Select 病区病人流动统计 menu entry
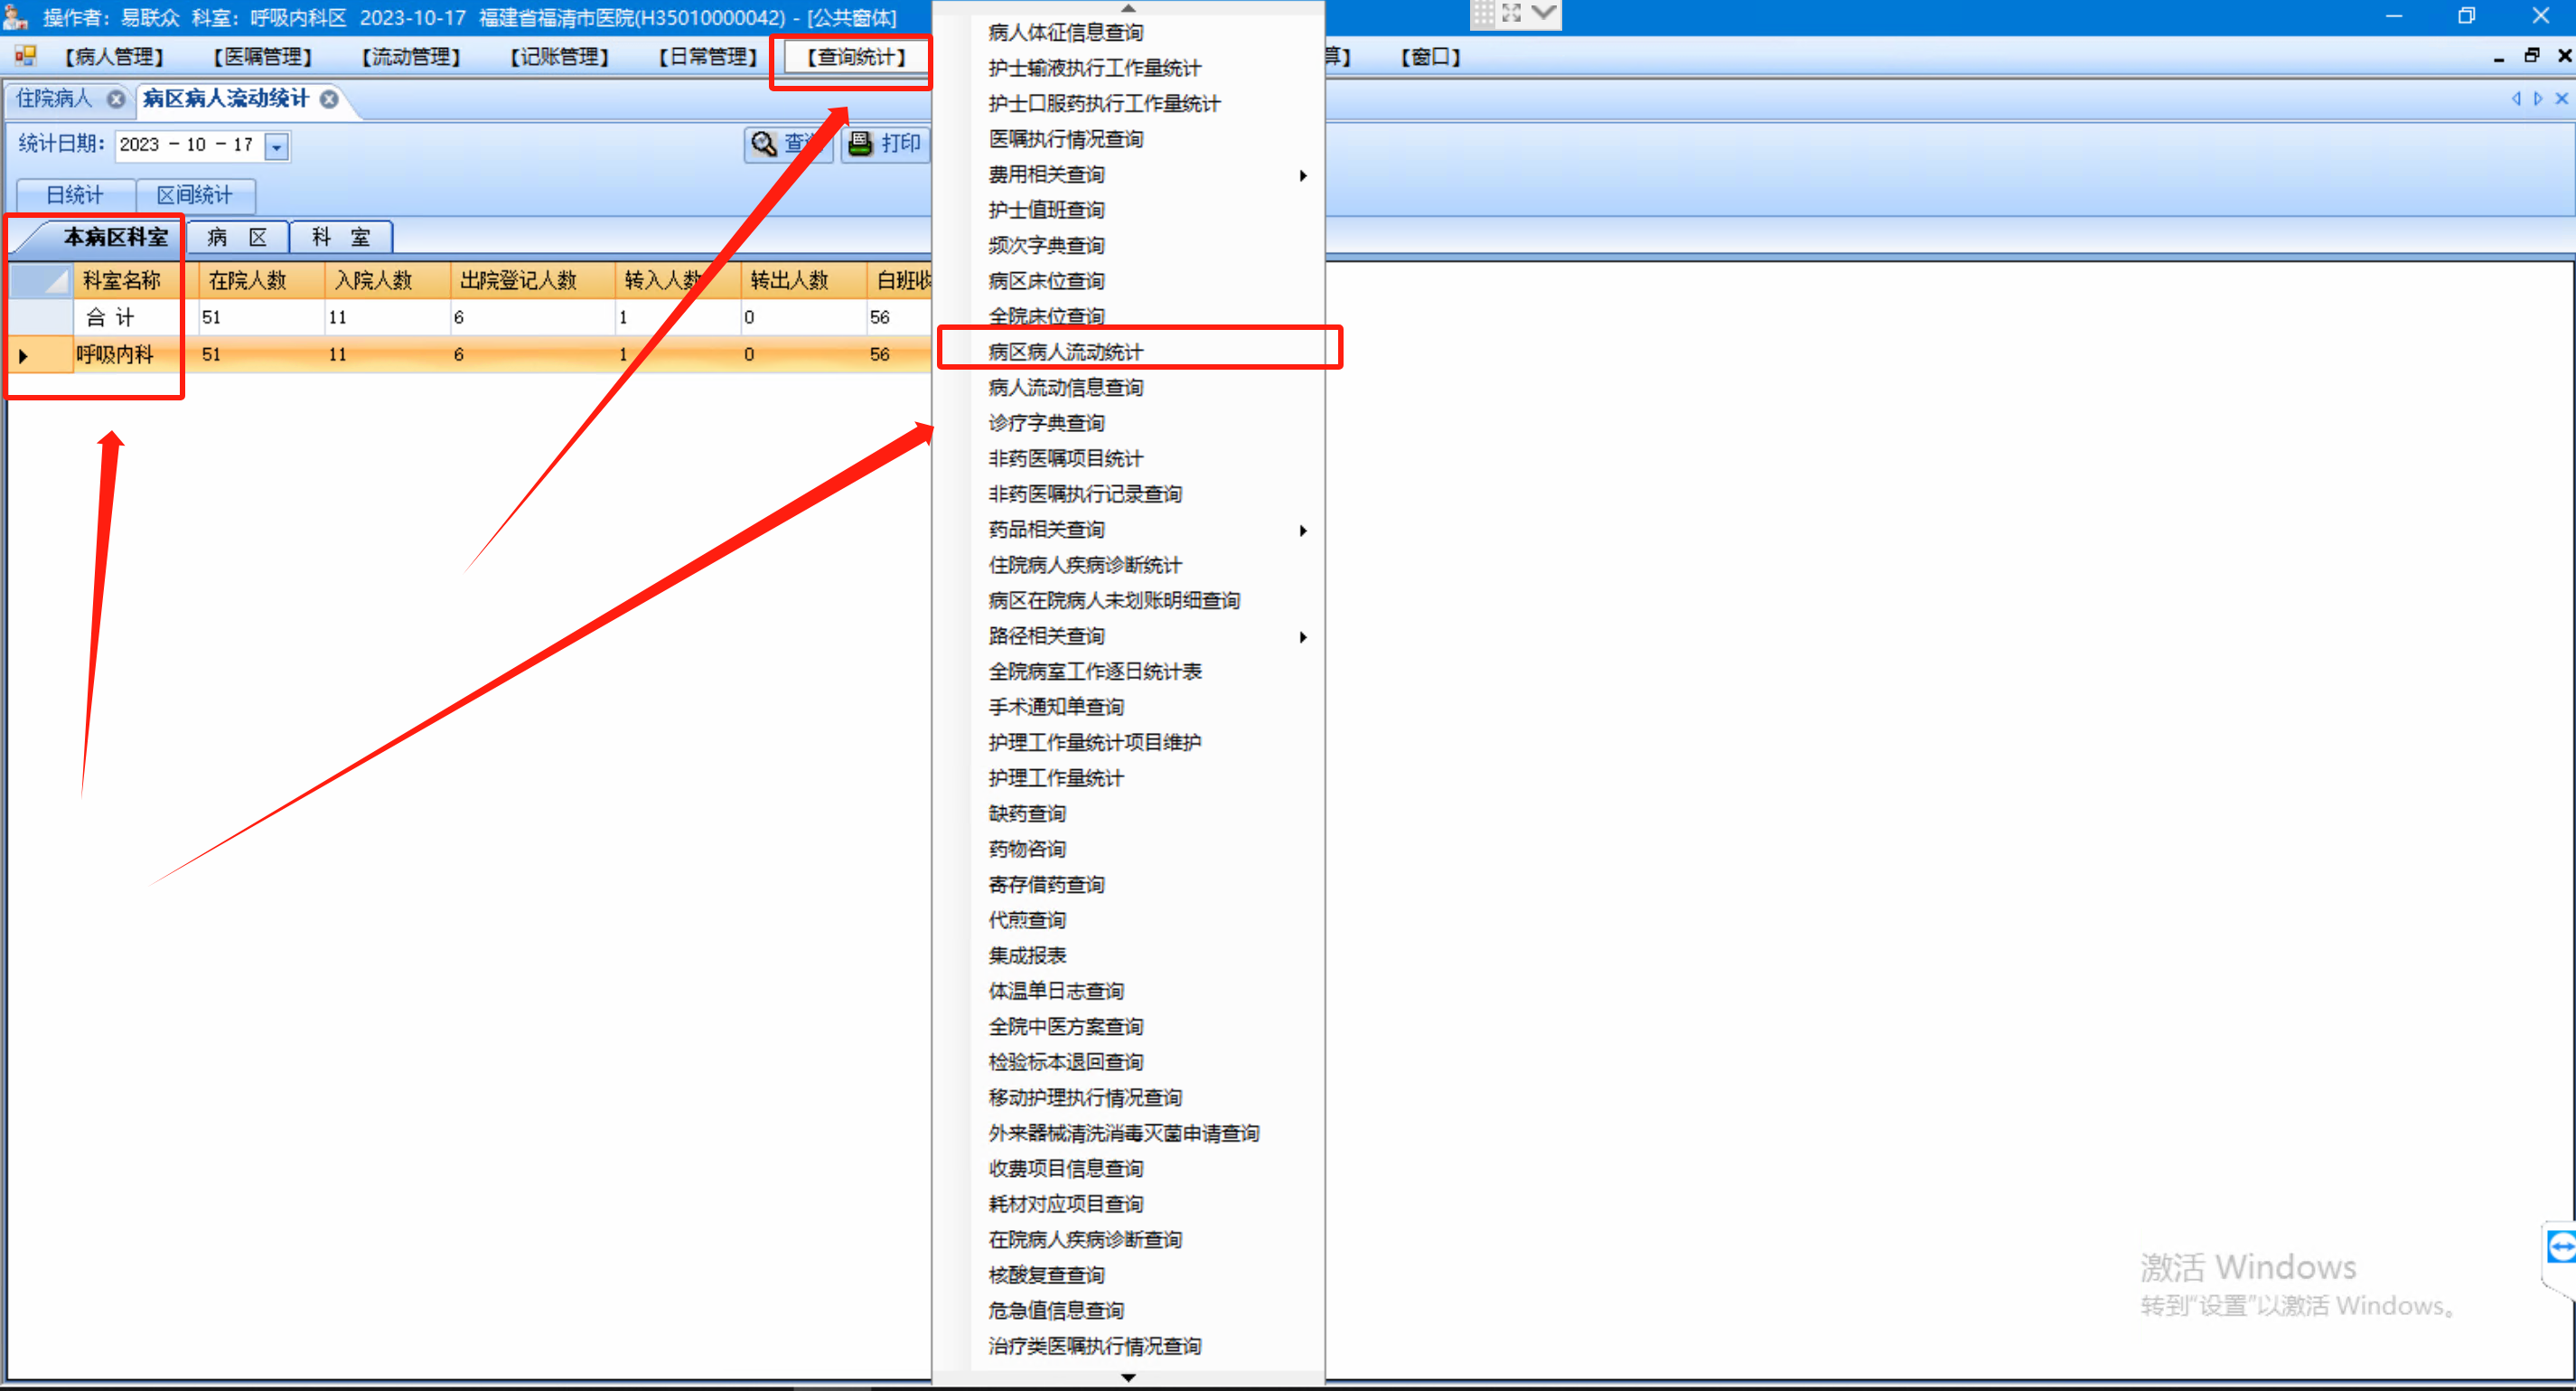Image resolution: width=2576 pixels, height=1391 pixels. pos(1065,352)
